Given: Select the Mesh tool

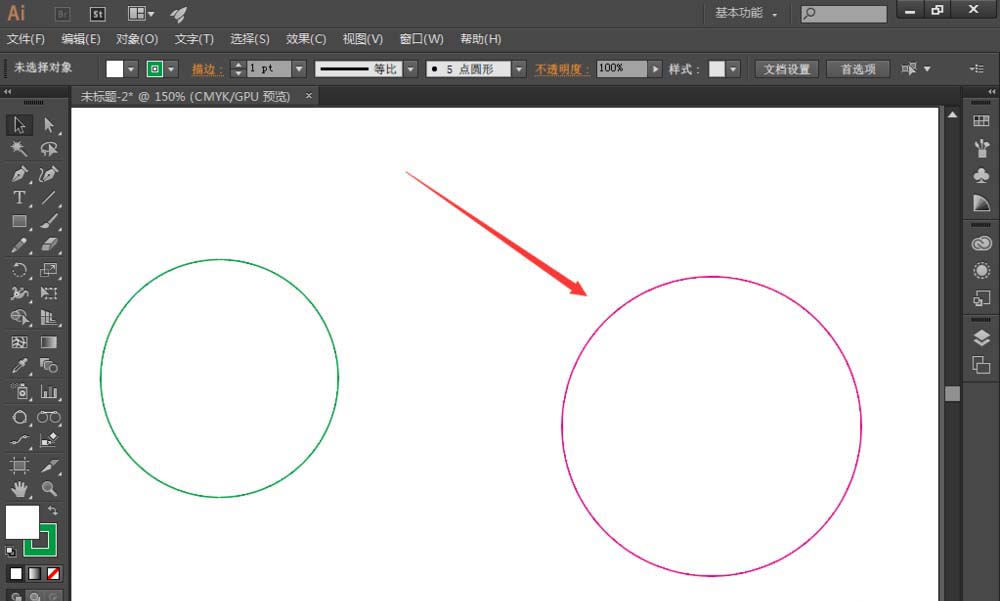Looking at the screenshot, I should point(19,342).
